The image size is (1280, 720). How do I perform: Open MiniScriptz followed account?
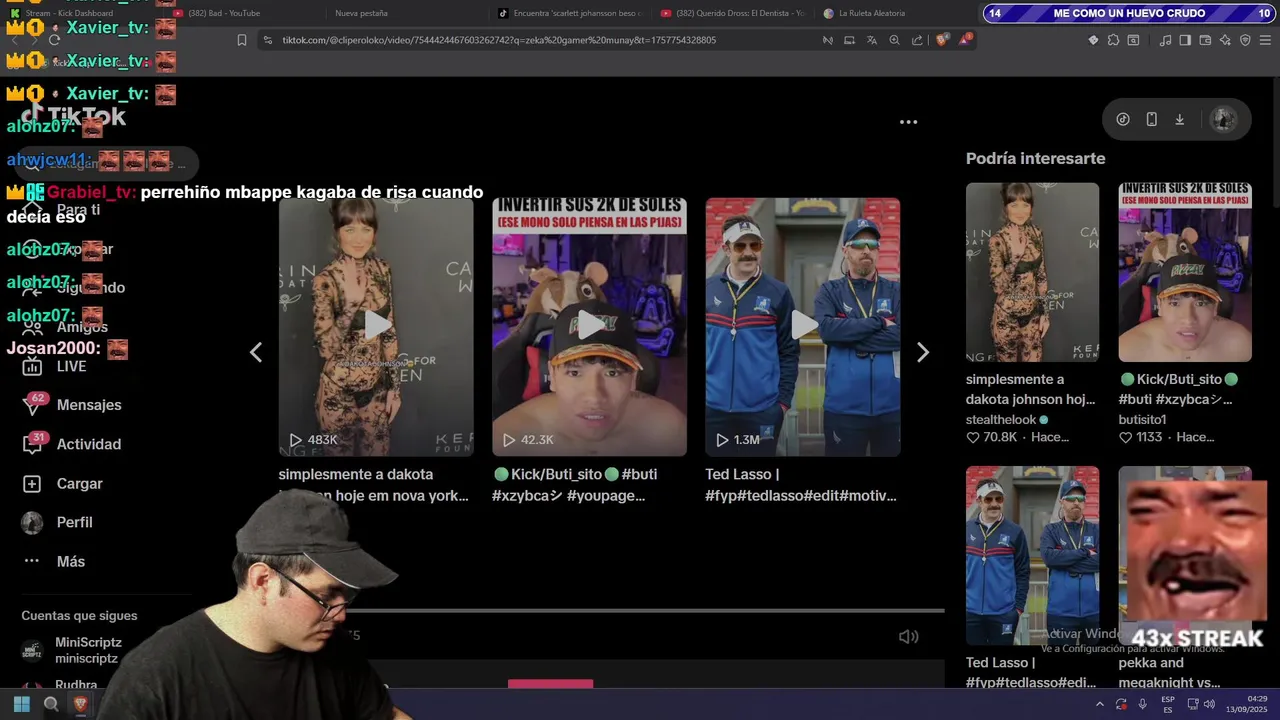pyautogui.click(x=72, y=650)
